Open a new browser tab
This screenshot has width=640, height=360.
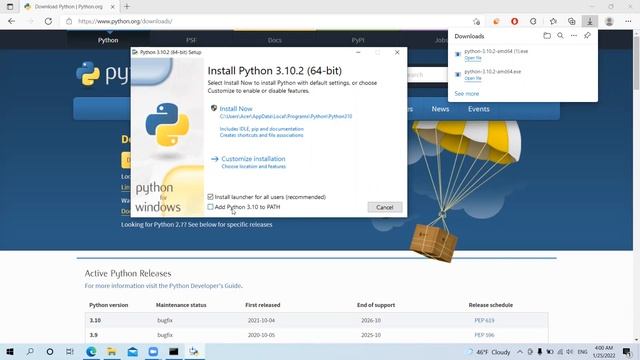coord(127,7)
